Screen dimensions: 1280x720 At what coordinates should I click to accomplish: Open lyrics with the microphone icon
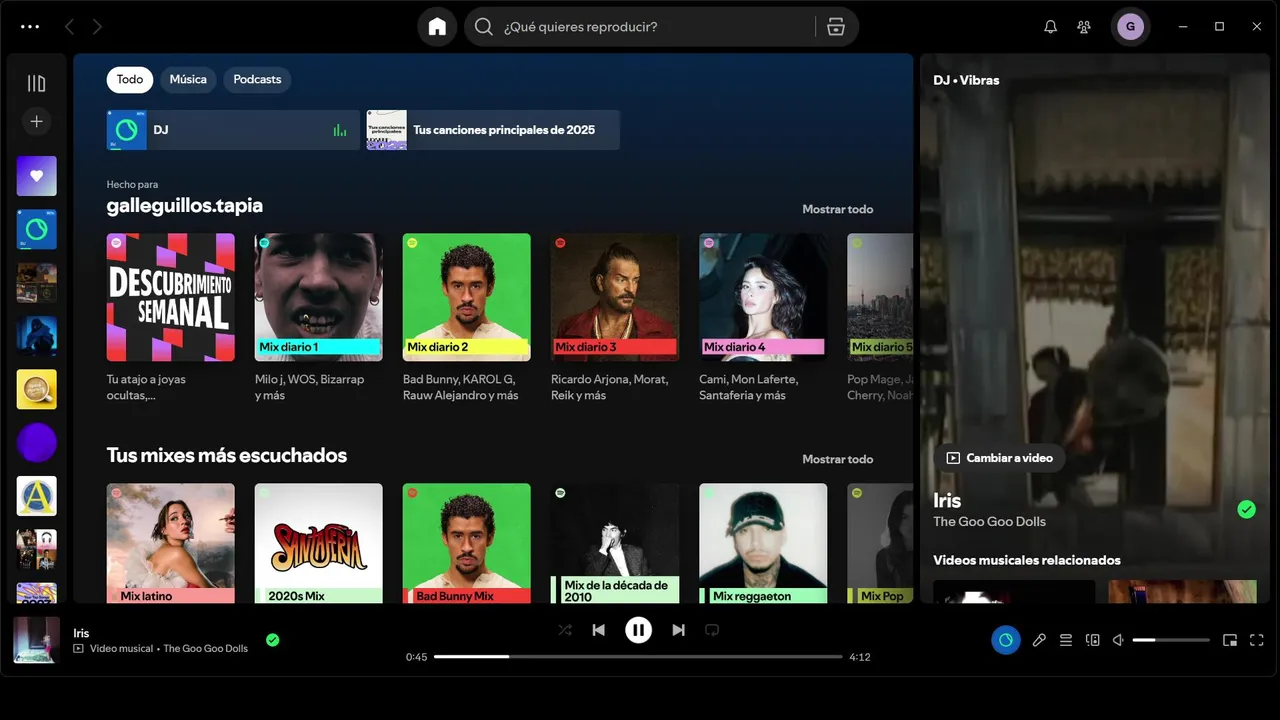pos(1039,640)
